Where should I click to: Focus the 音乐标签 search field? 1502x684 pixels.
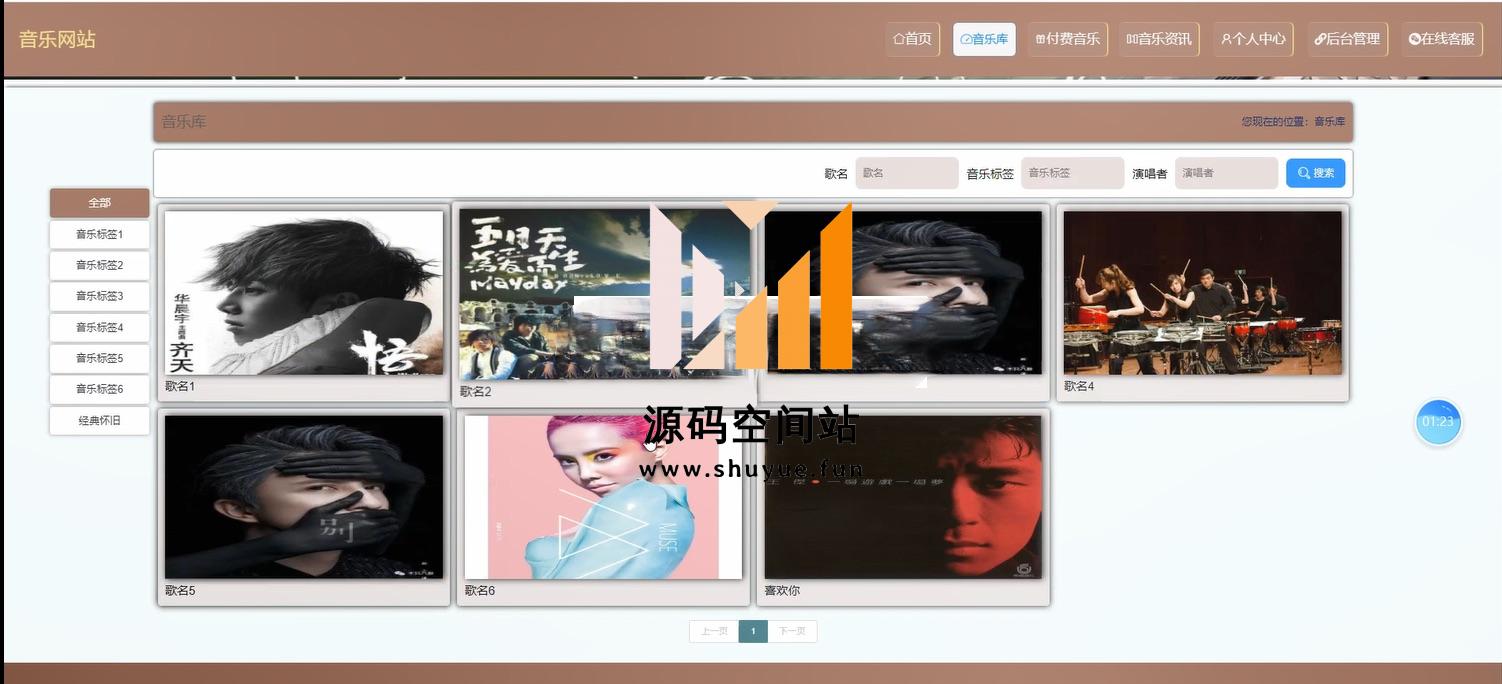pyautogui.click(x=1073, y=173)
